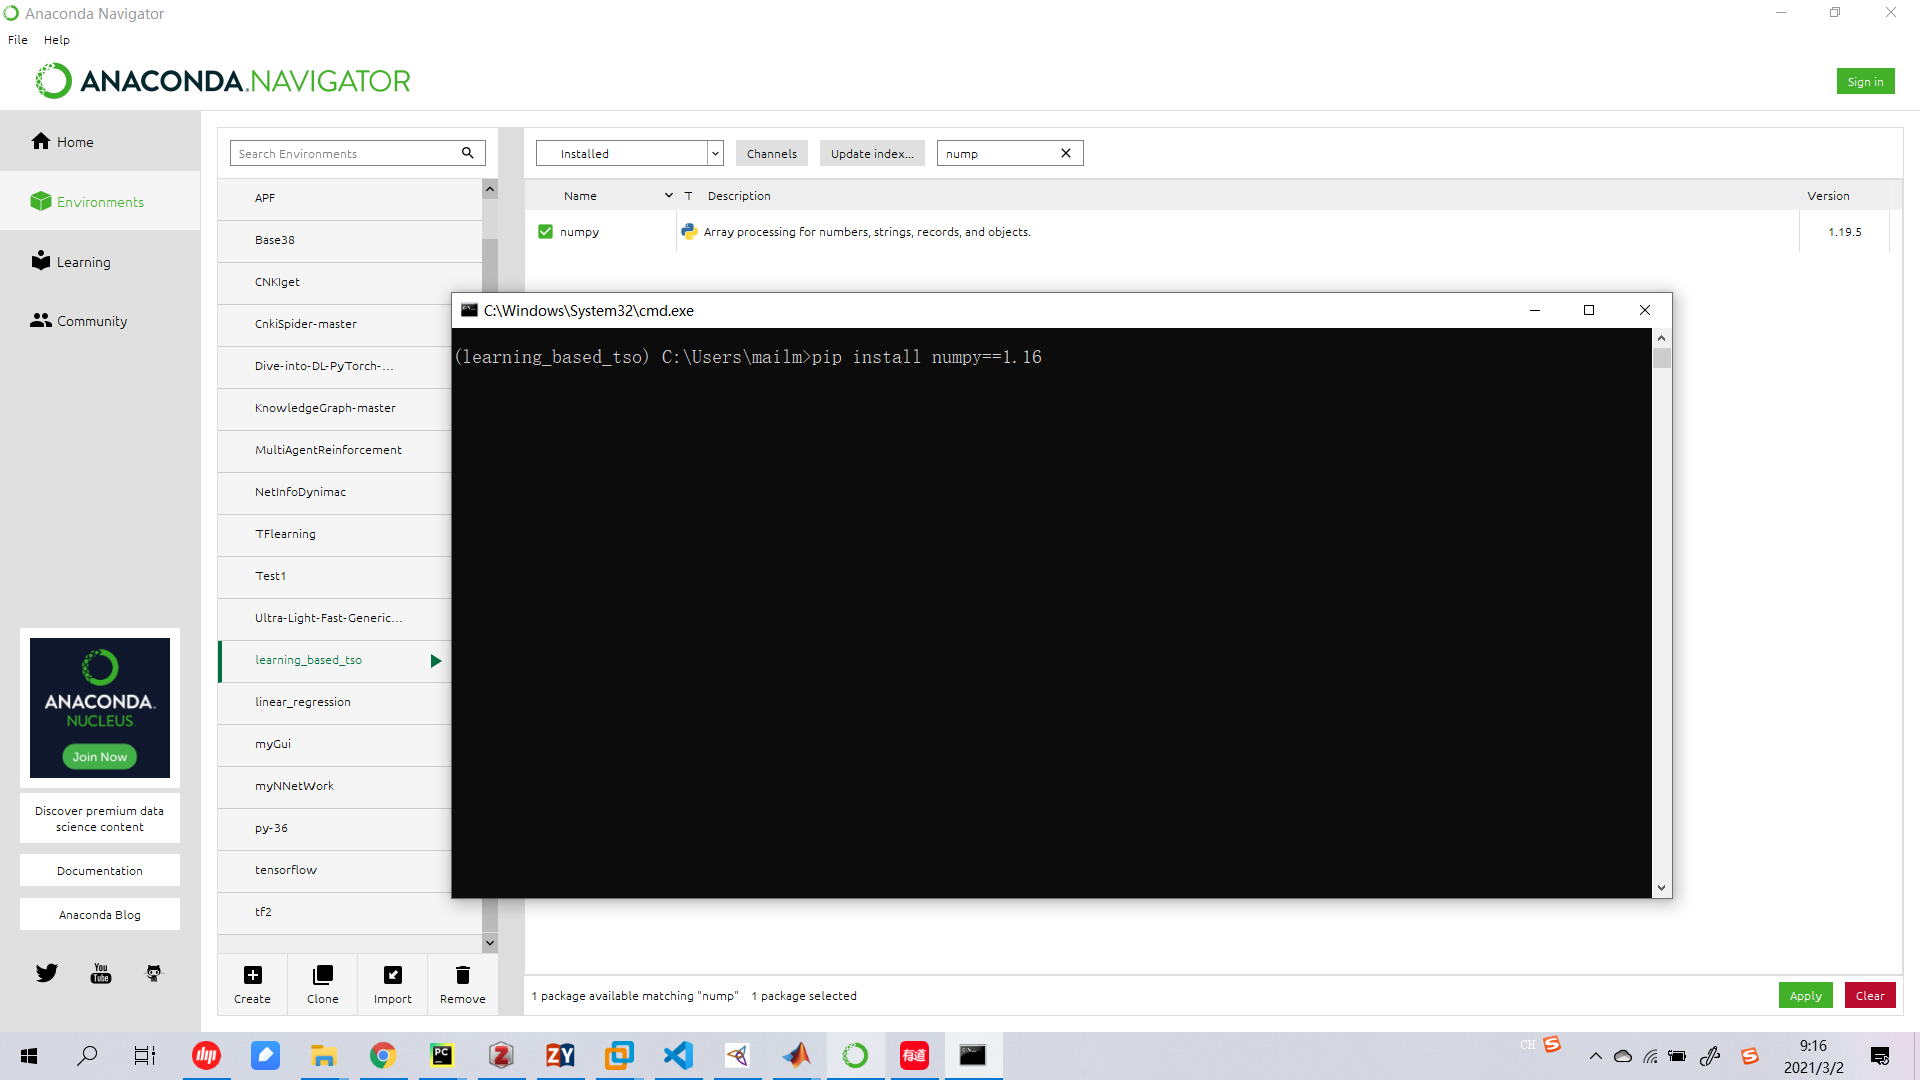
Task: Click the Update index button
Action: (872, 153)
